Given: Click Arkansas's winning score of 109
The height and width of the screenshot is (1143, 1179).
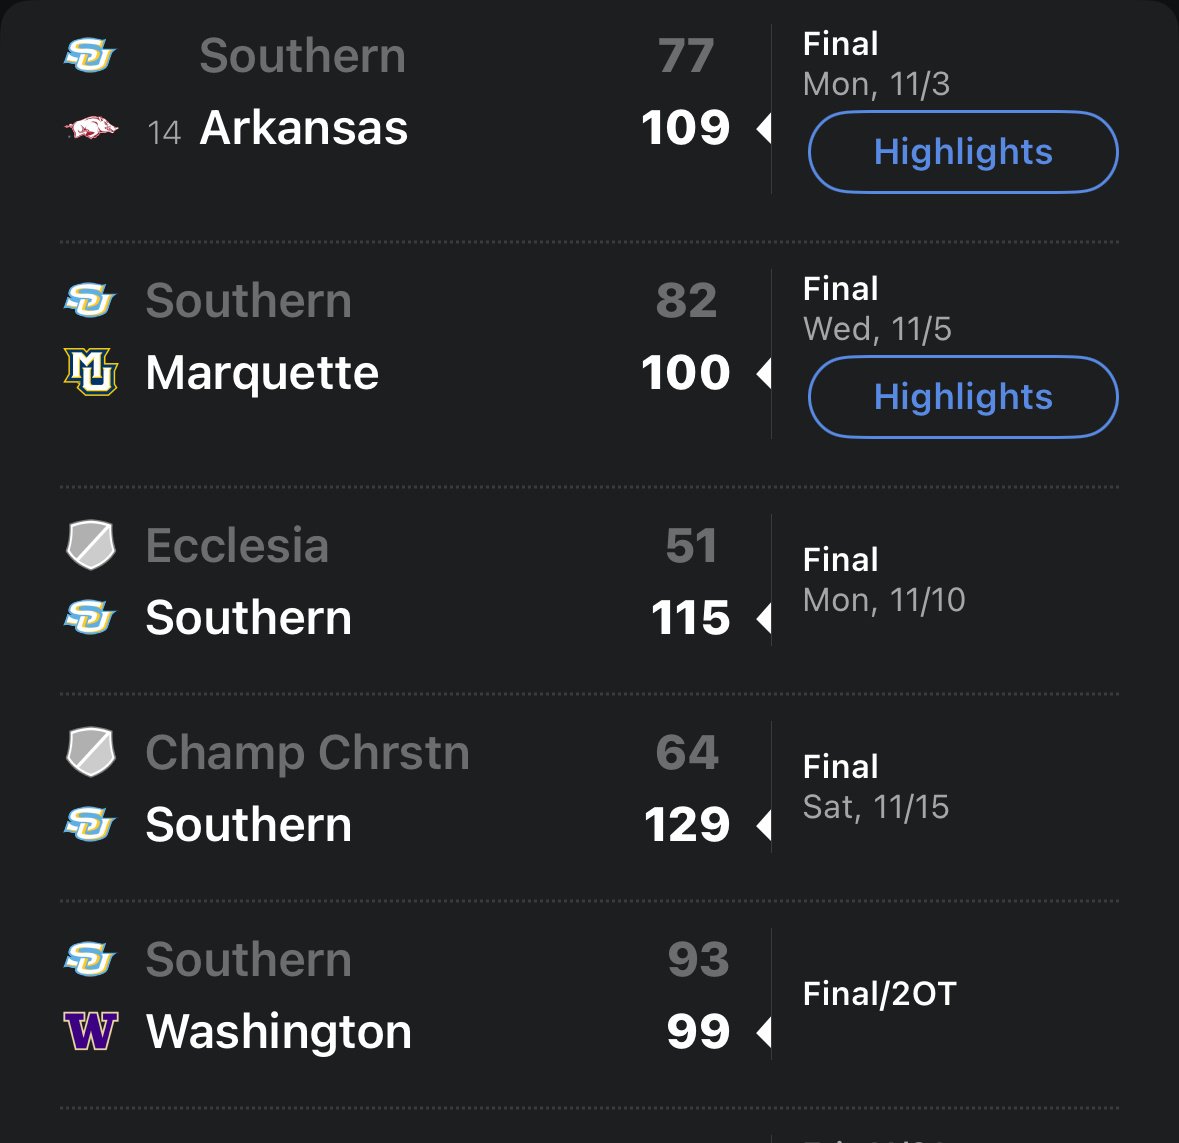Looking at the screenshot, I should click(x=686, y=128).
